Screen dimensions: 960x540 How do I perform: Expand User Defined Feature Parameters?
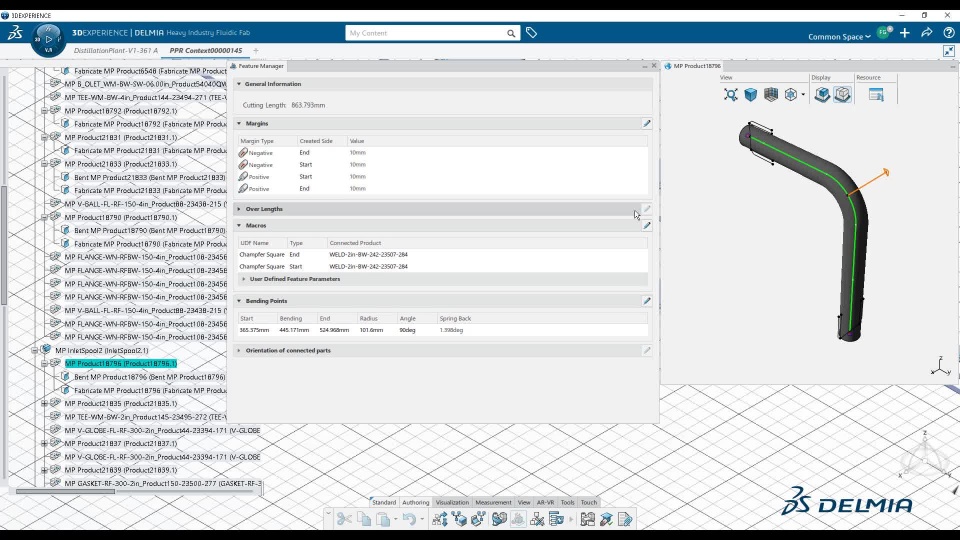(x=244, y=279)
